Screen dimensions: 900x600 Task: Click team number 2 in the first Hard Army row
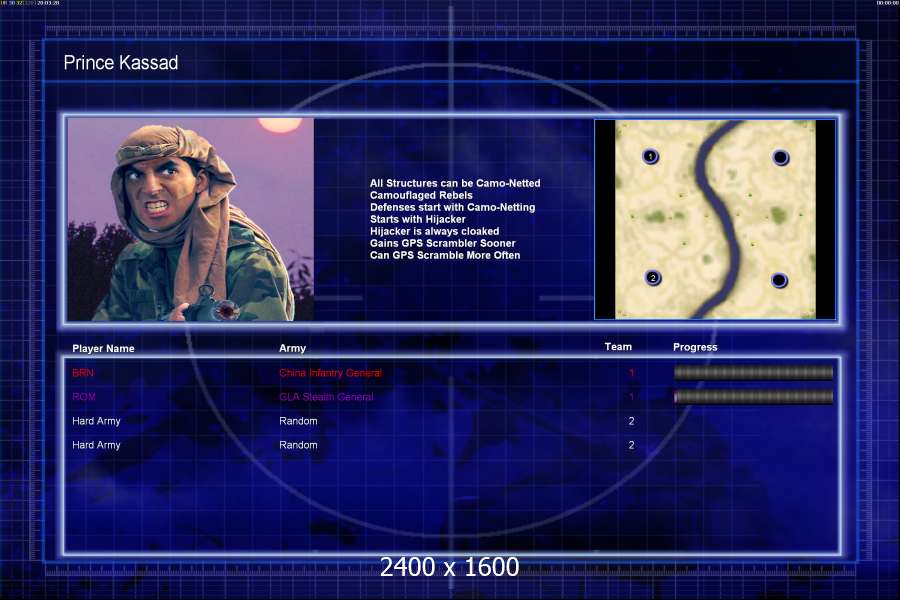point(631,421)
